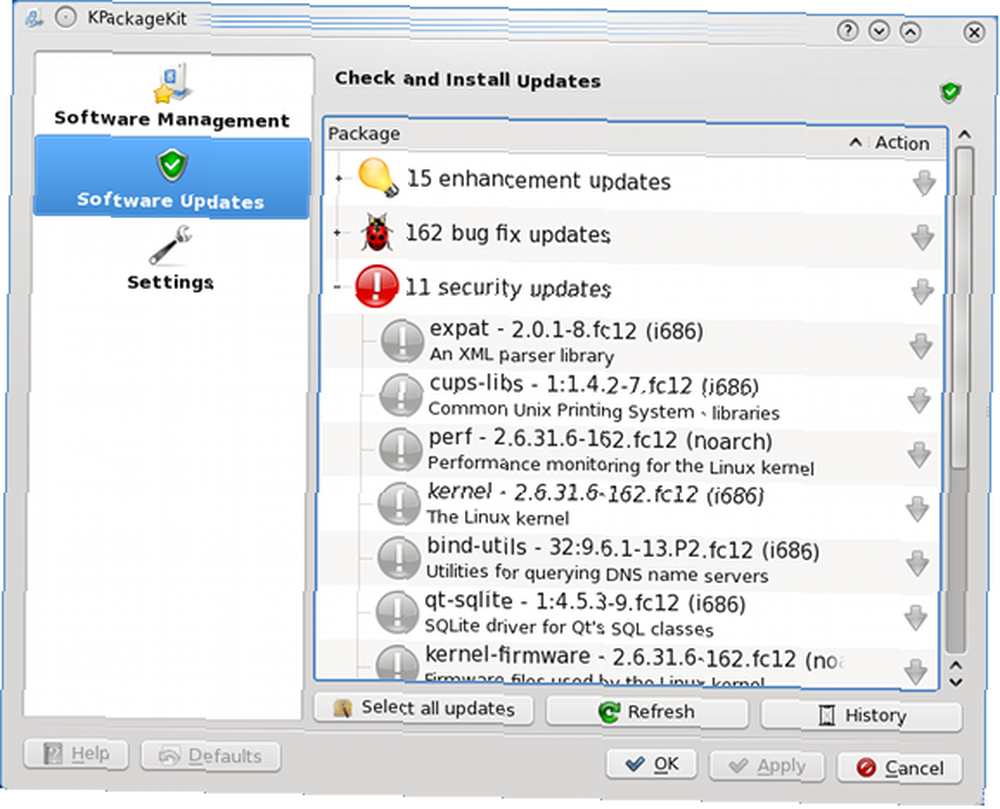Click the ladybug bug fix updates icon
The image size is (1000, 809).
coord(376,232)
